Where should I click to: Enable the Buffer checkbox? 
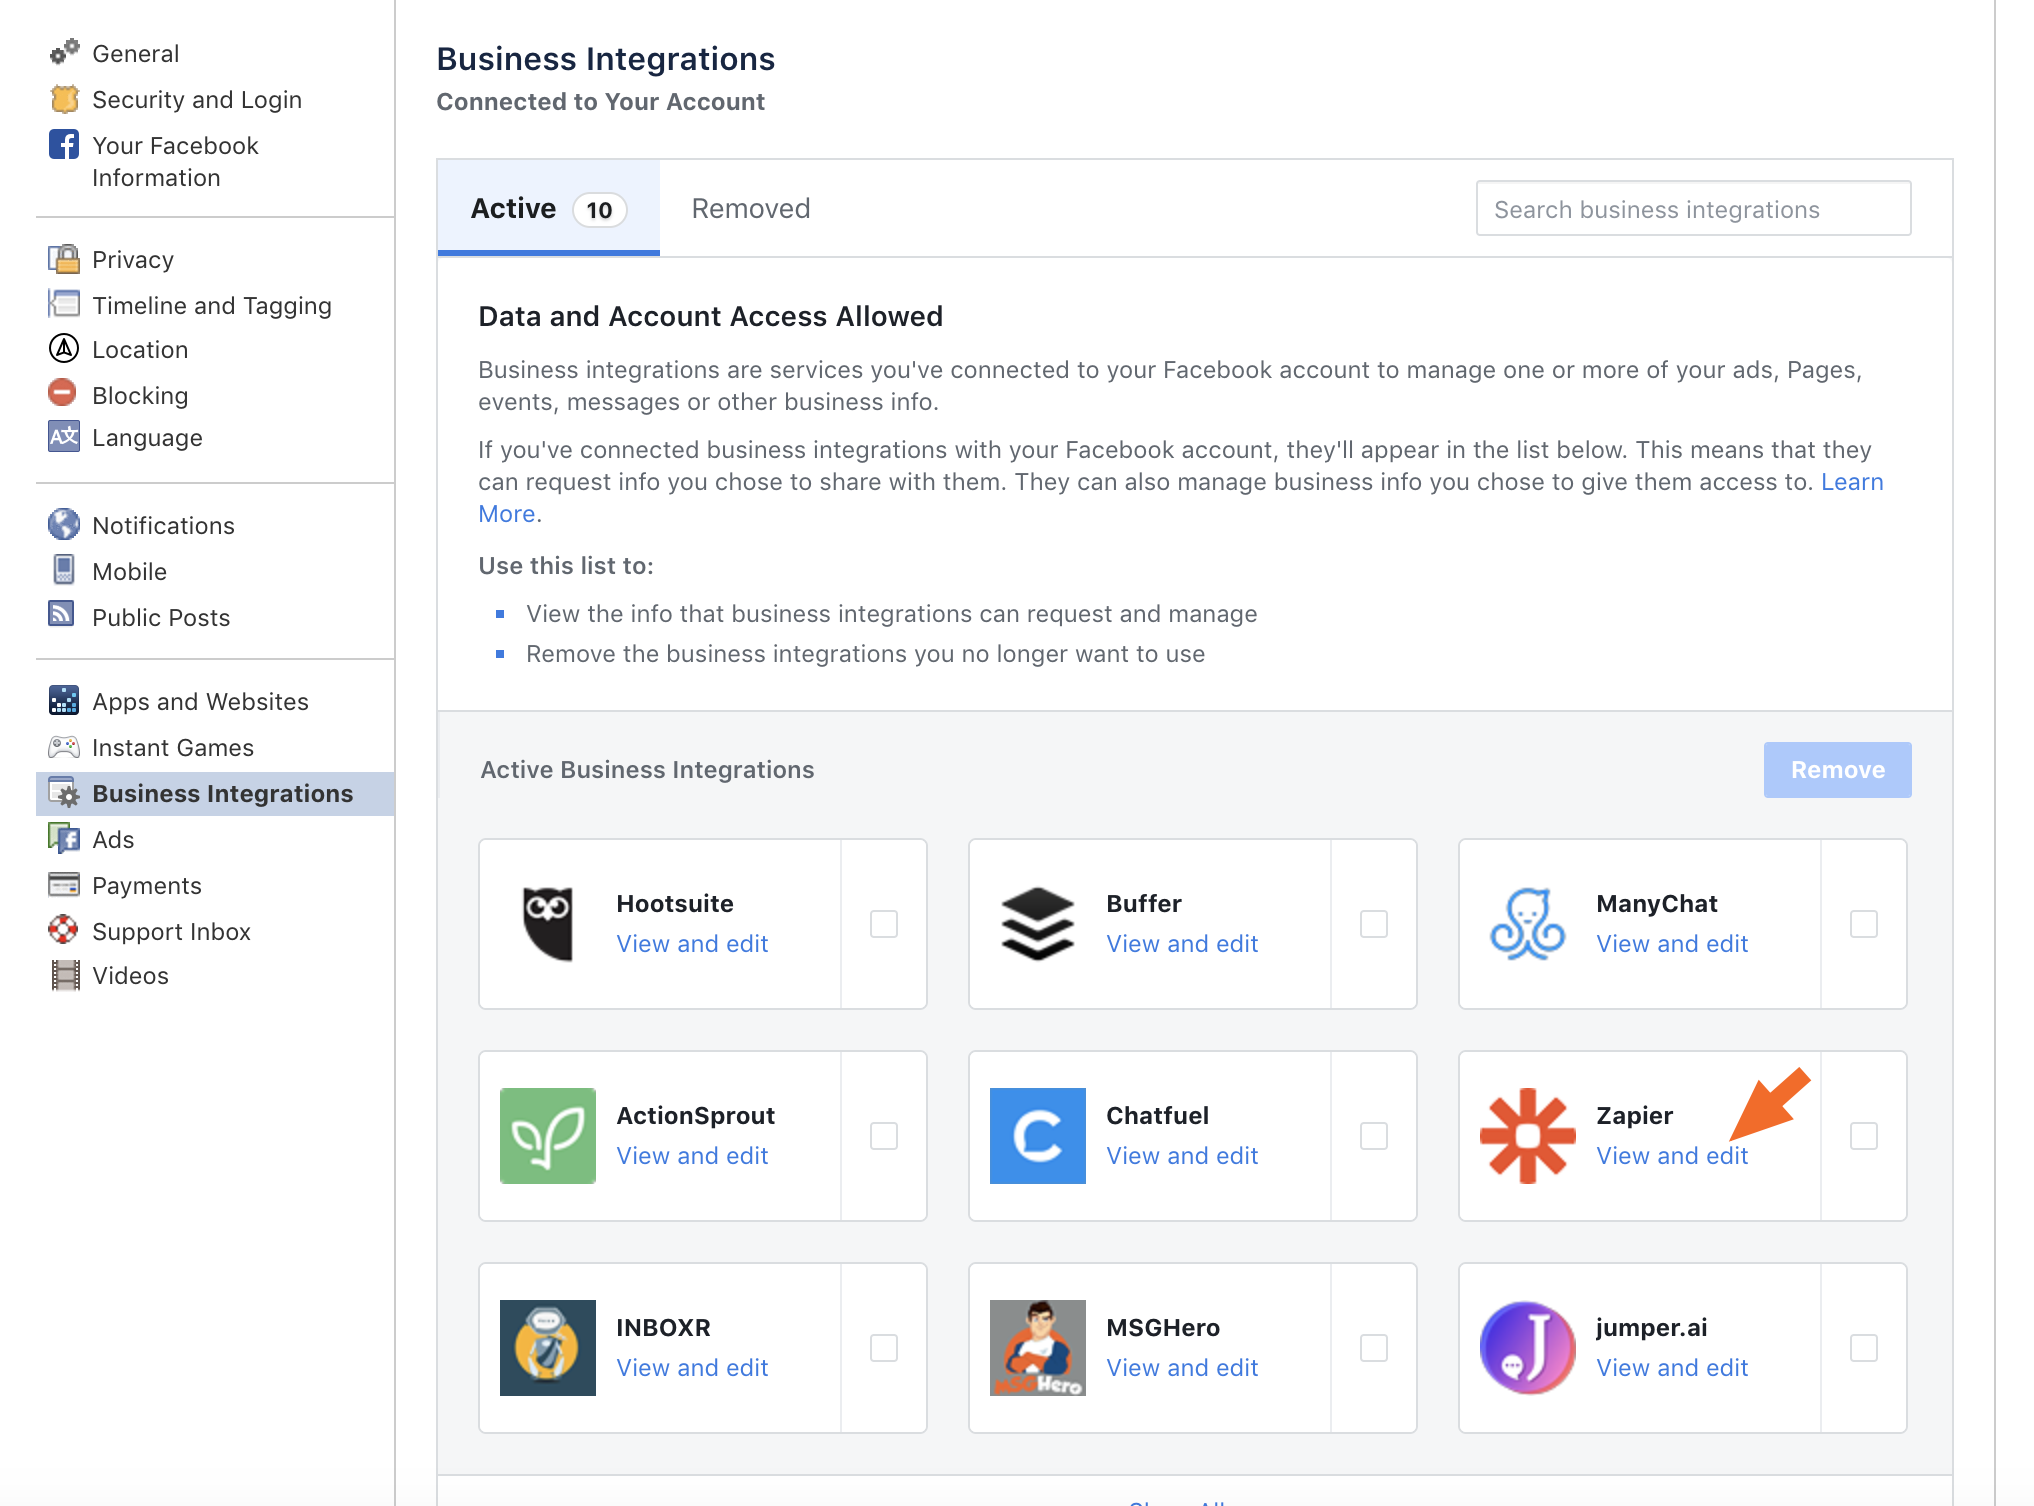[x=1373, y=923]
